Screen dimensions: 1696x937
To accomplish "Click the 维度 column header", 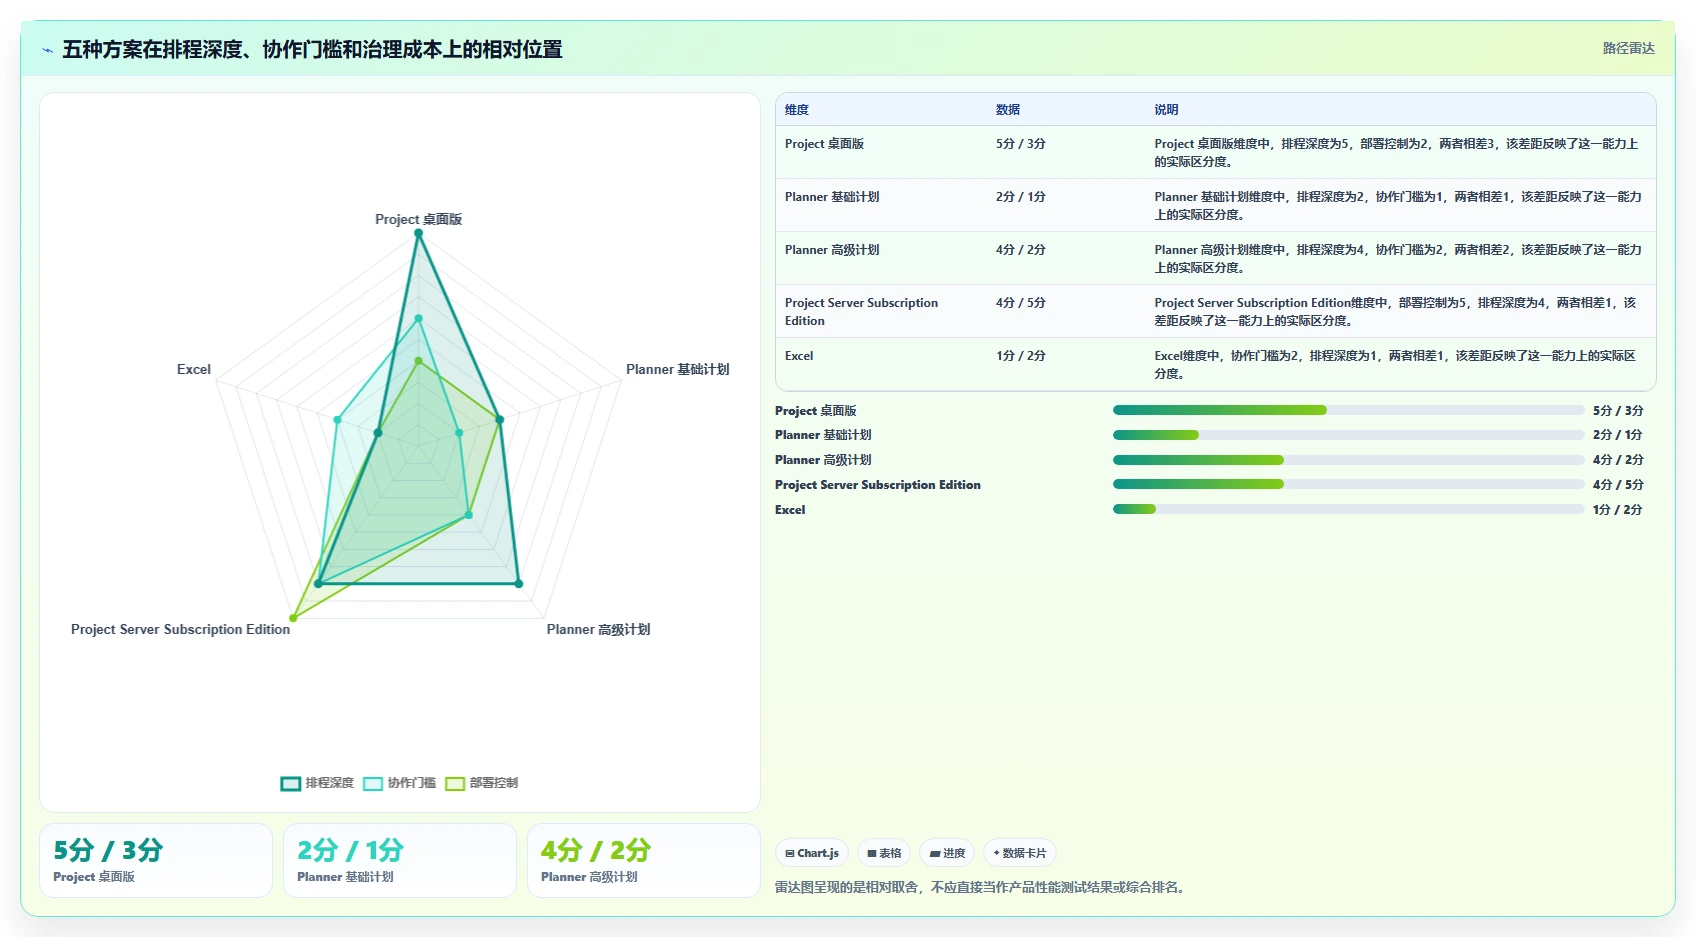I will point(797,110).
